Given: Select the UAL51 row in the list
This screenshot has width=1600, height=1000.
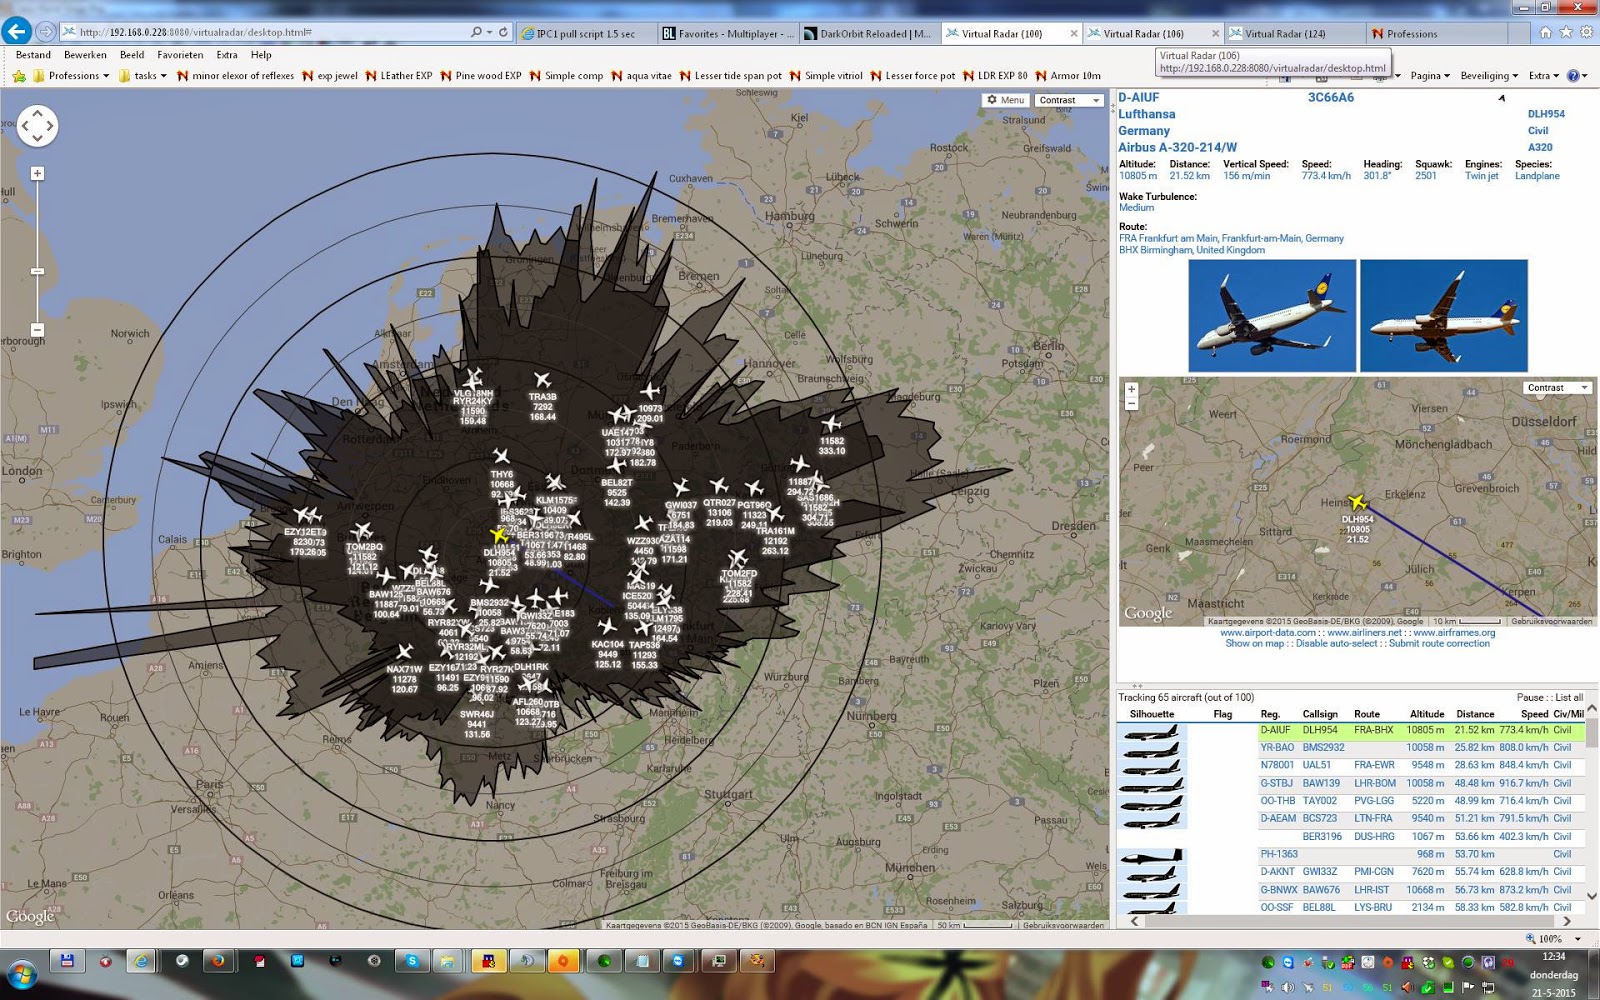Looking at the screenshot, I should pos(1350,765).
